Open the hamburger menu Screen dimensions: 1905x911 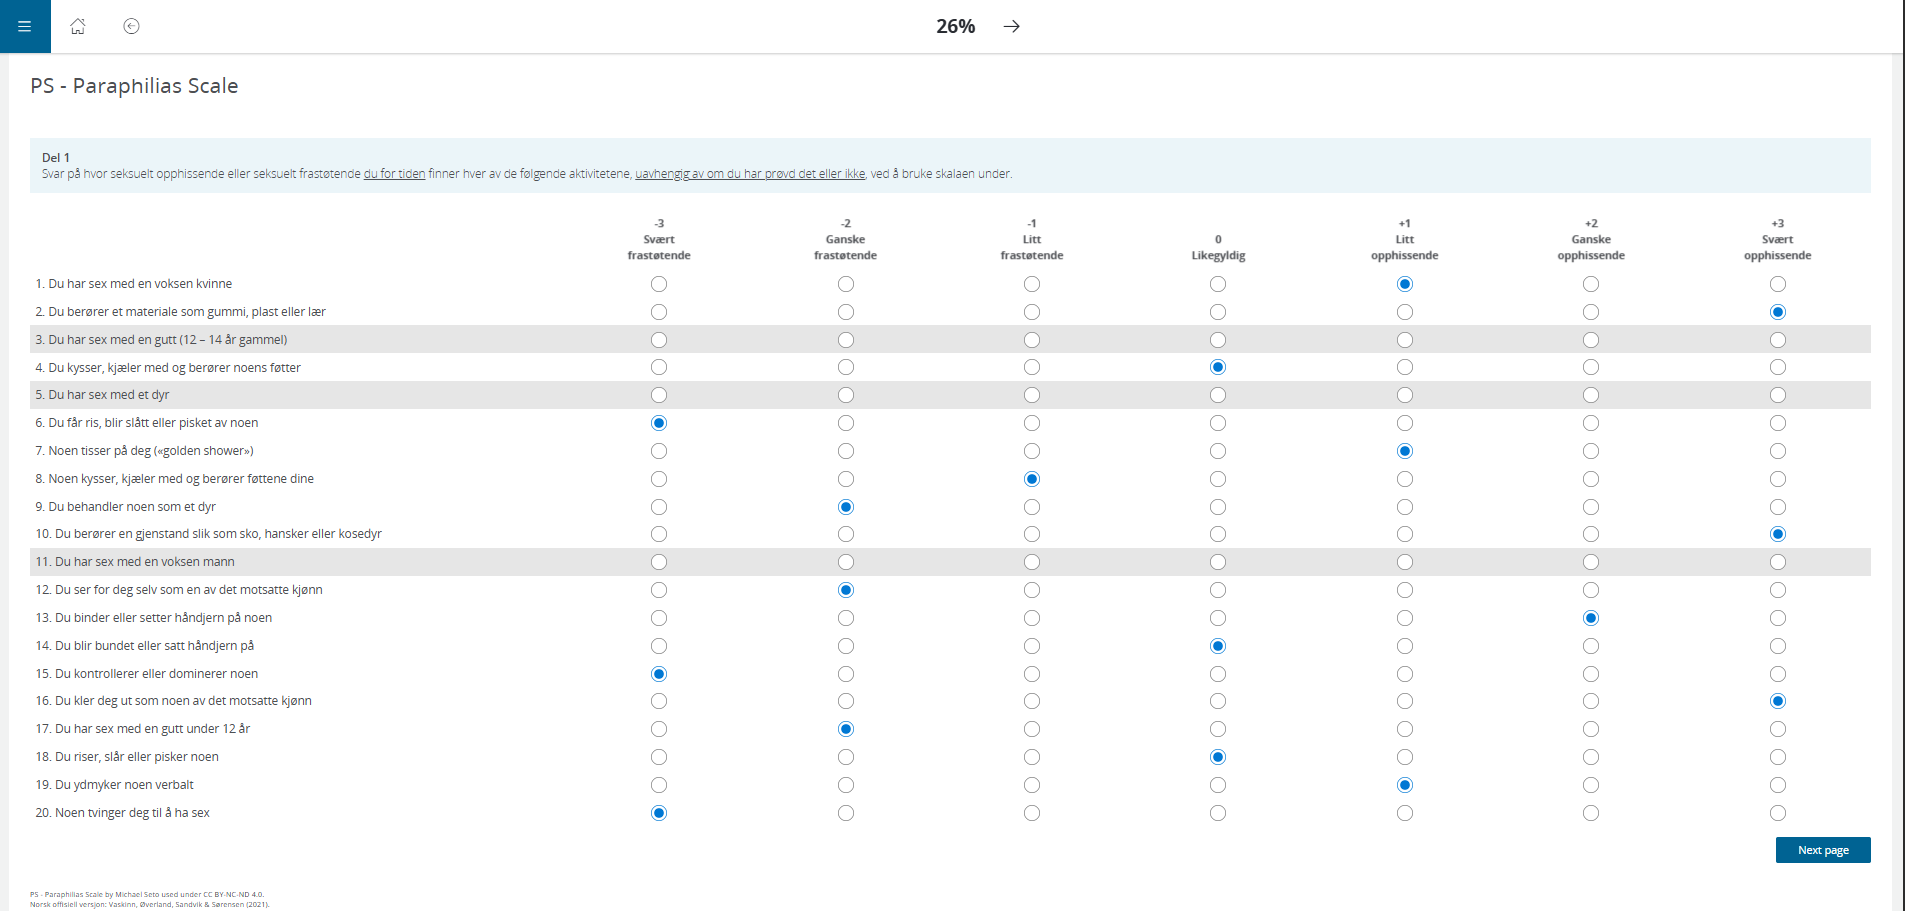point(25,26)
